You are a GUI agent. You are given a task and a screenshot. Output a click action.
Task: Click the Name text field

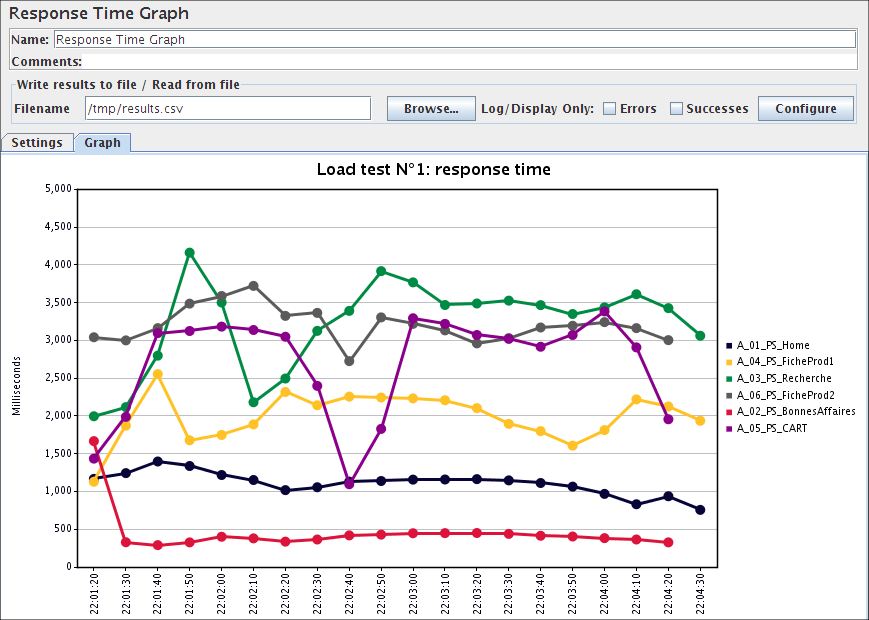(455, 40)
